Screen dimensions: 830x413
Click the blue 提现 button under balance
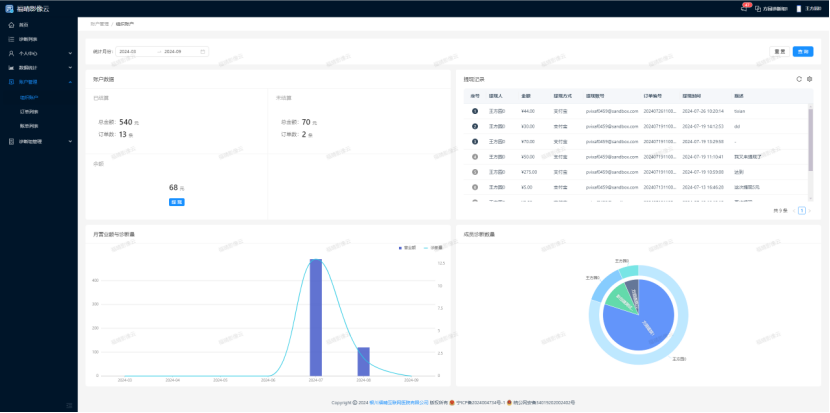coord(177,201)
